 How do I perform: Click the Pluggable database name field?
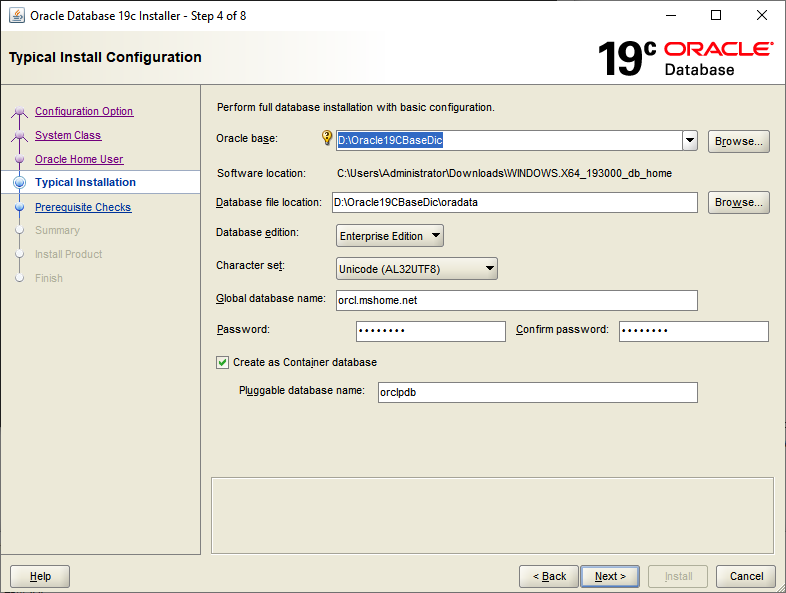(x=538, y=392)
